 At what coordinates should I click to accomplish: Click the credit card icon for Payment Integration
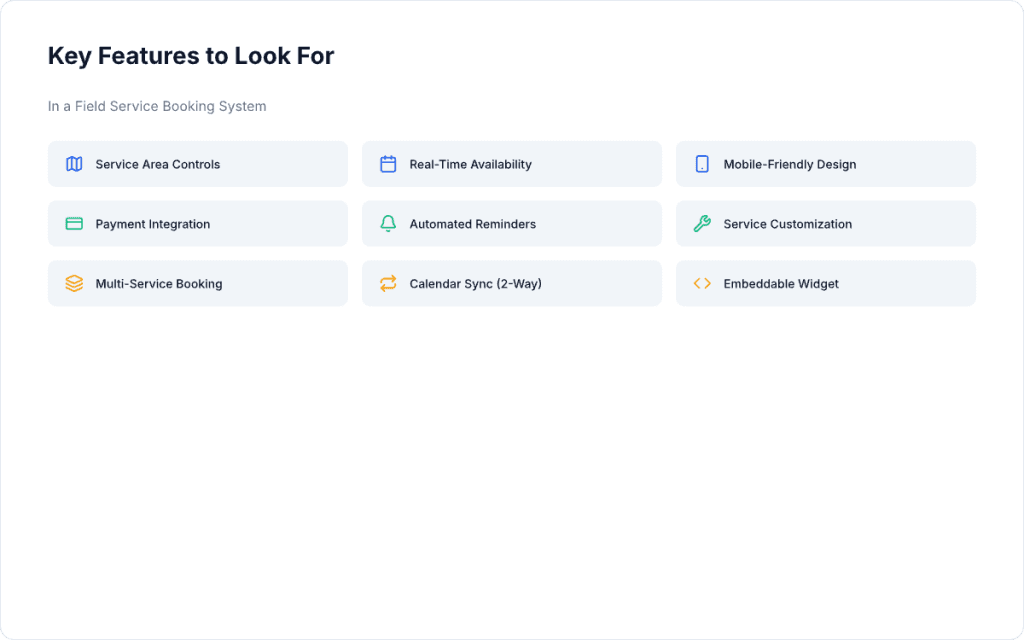(x=74, y=223)
